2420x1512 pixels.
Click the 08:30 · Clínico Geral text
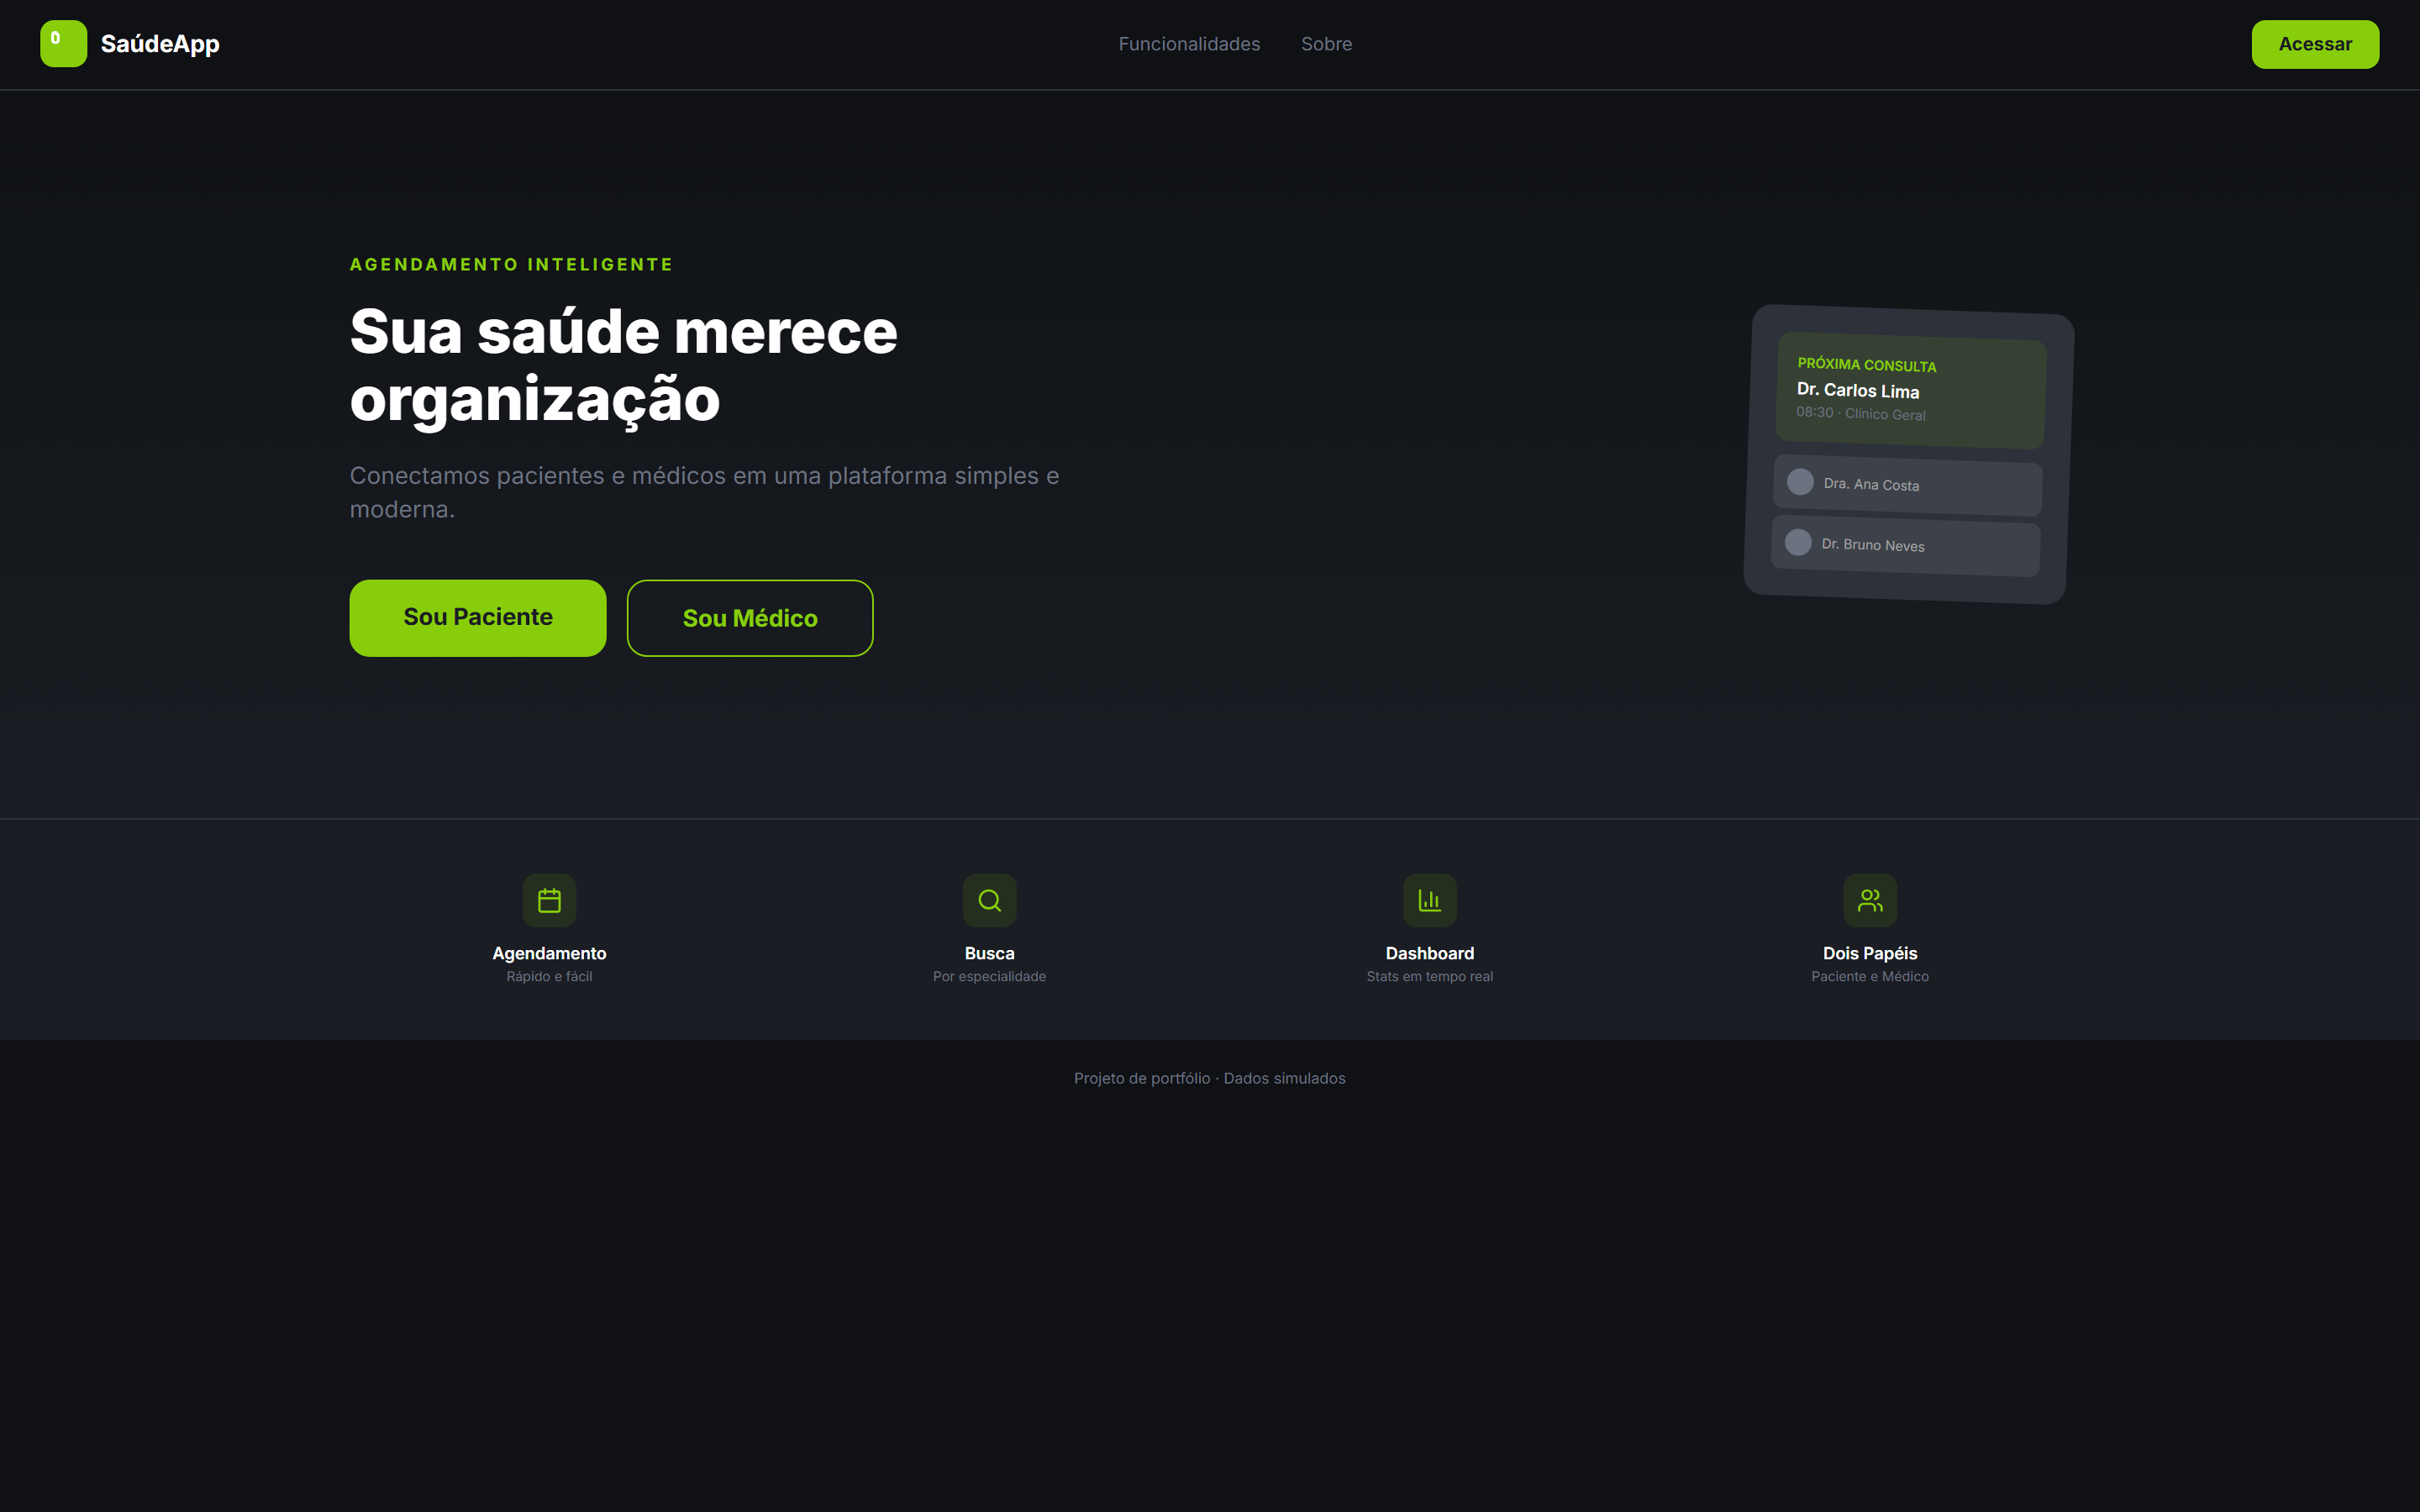(x=1860, y=413)
